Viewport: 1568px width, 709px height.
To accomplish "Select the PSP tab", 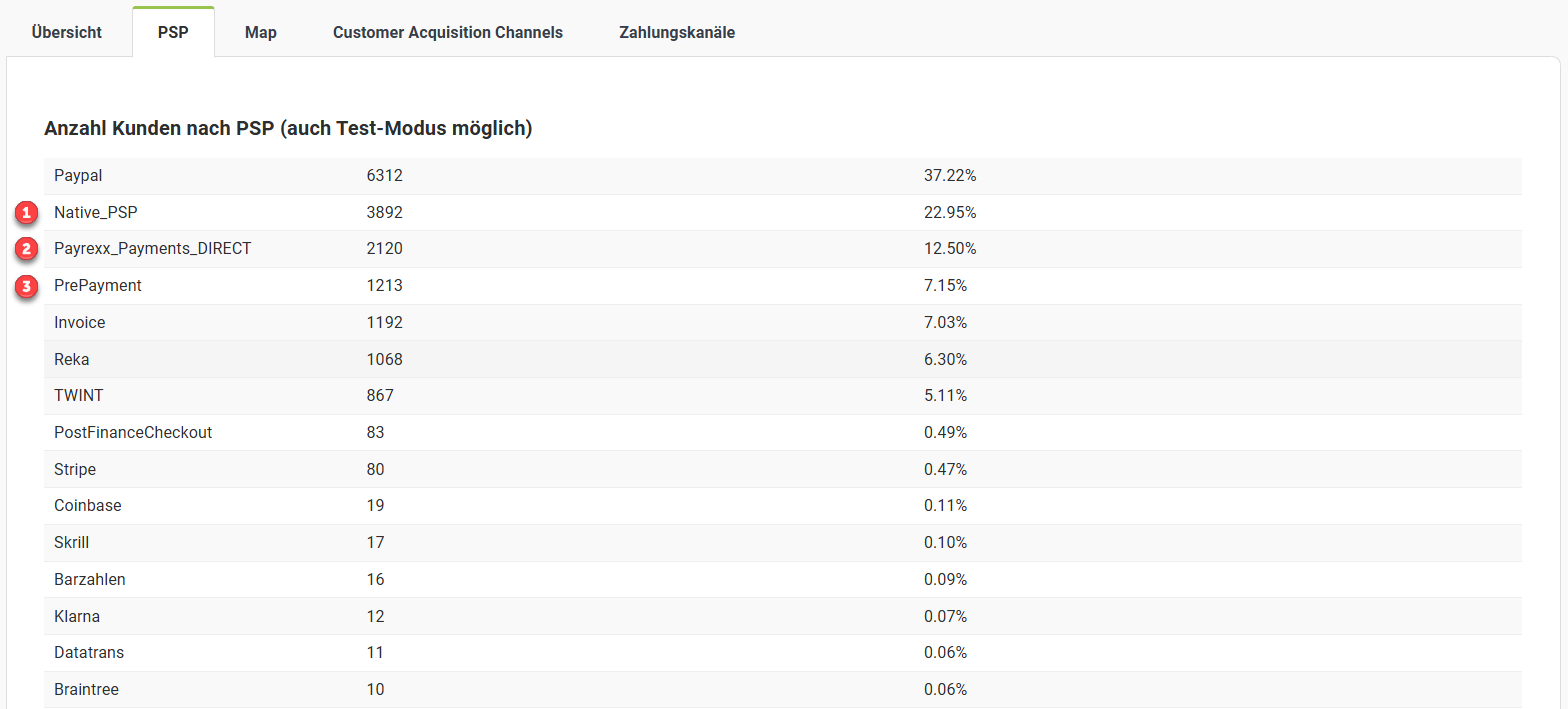I will 173,32.
